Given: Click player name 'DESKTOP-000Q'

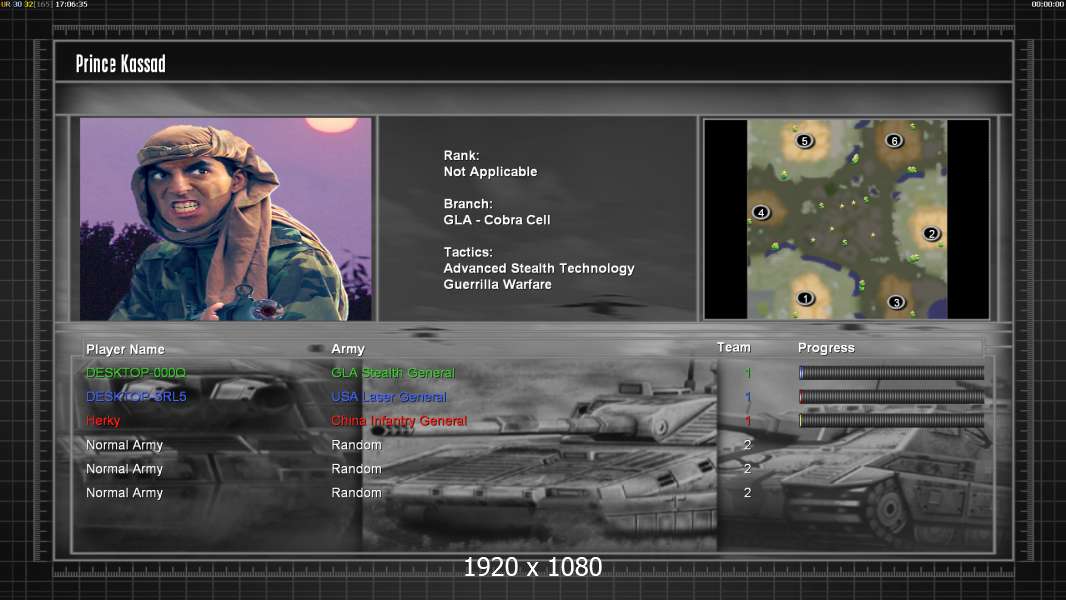Looking at the screenshot, I should click(135, 372).
